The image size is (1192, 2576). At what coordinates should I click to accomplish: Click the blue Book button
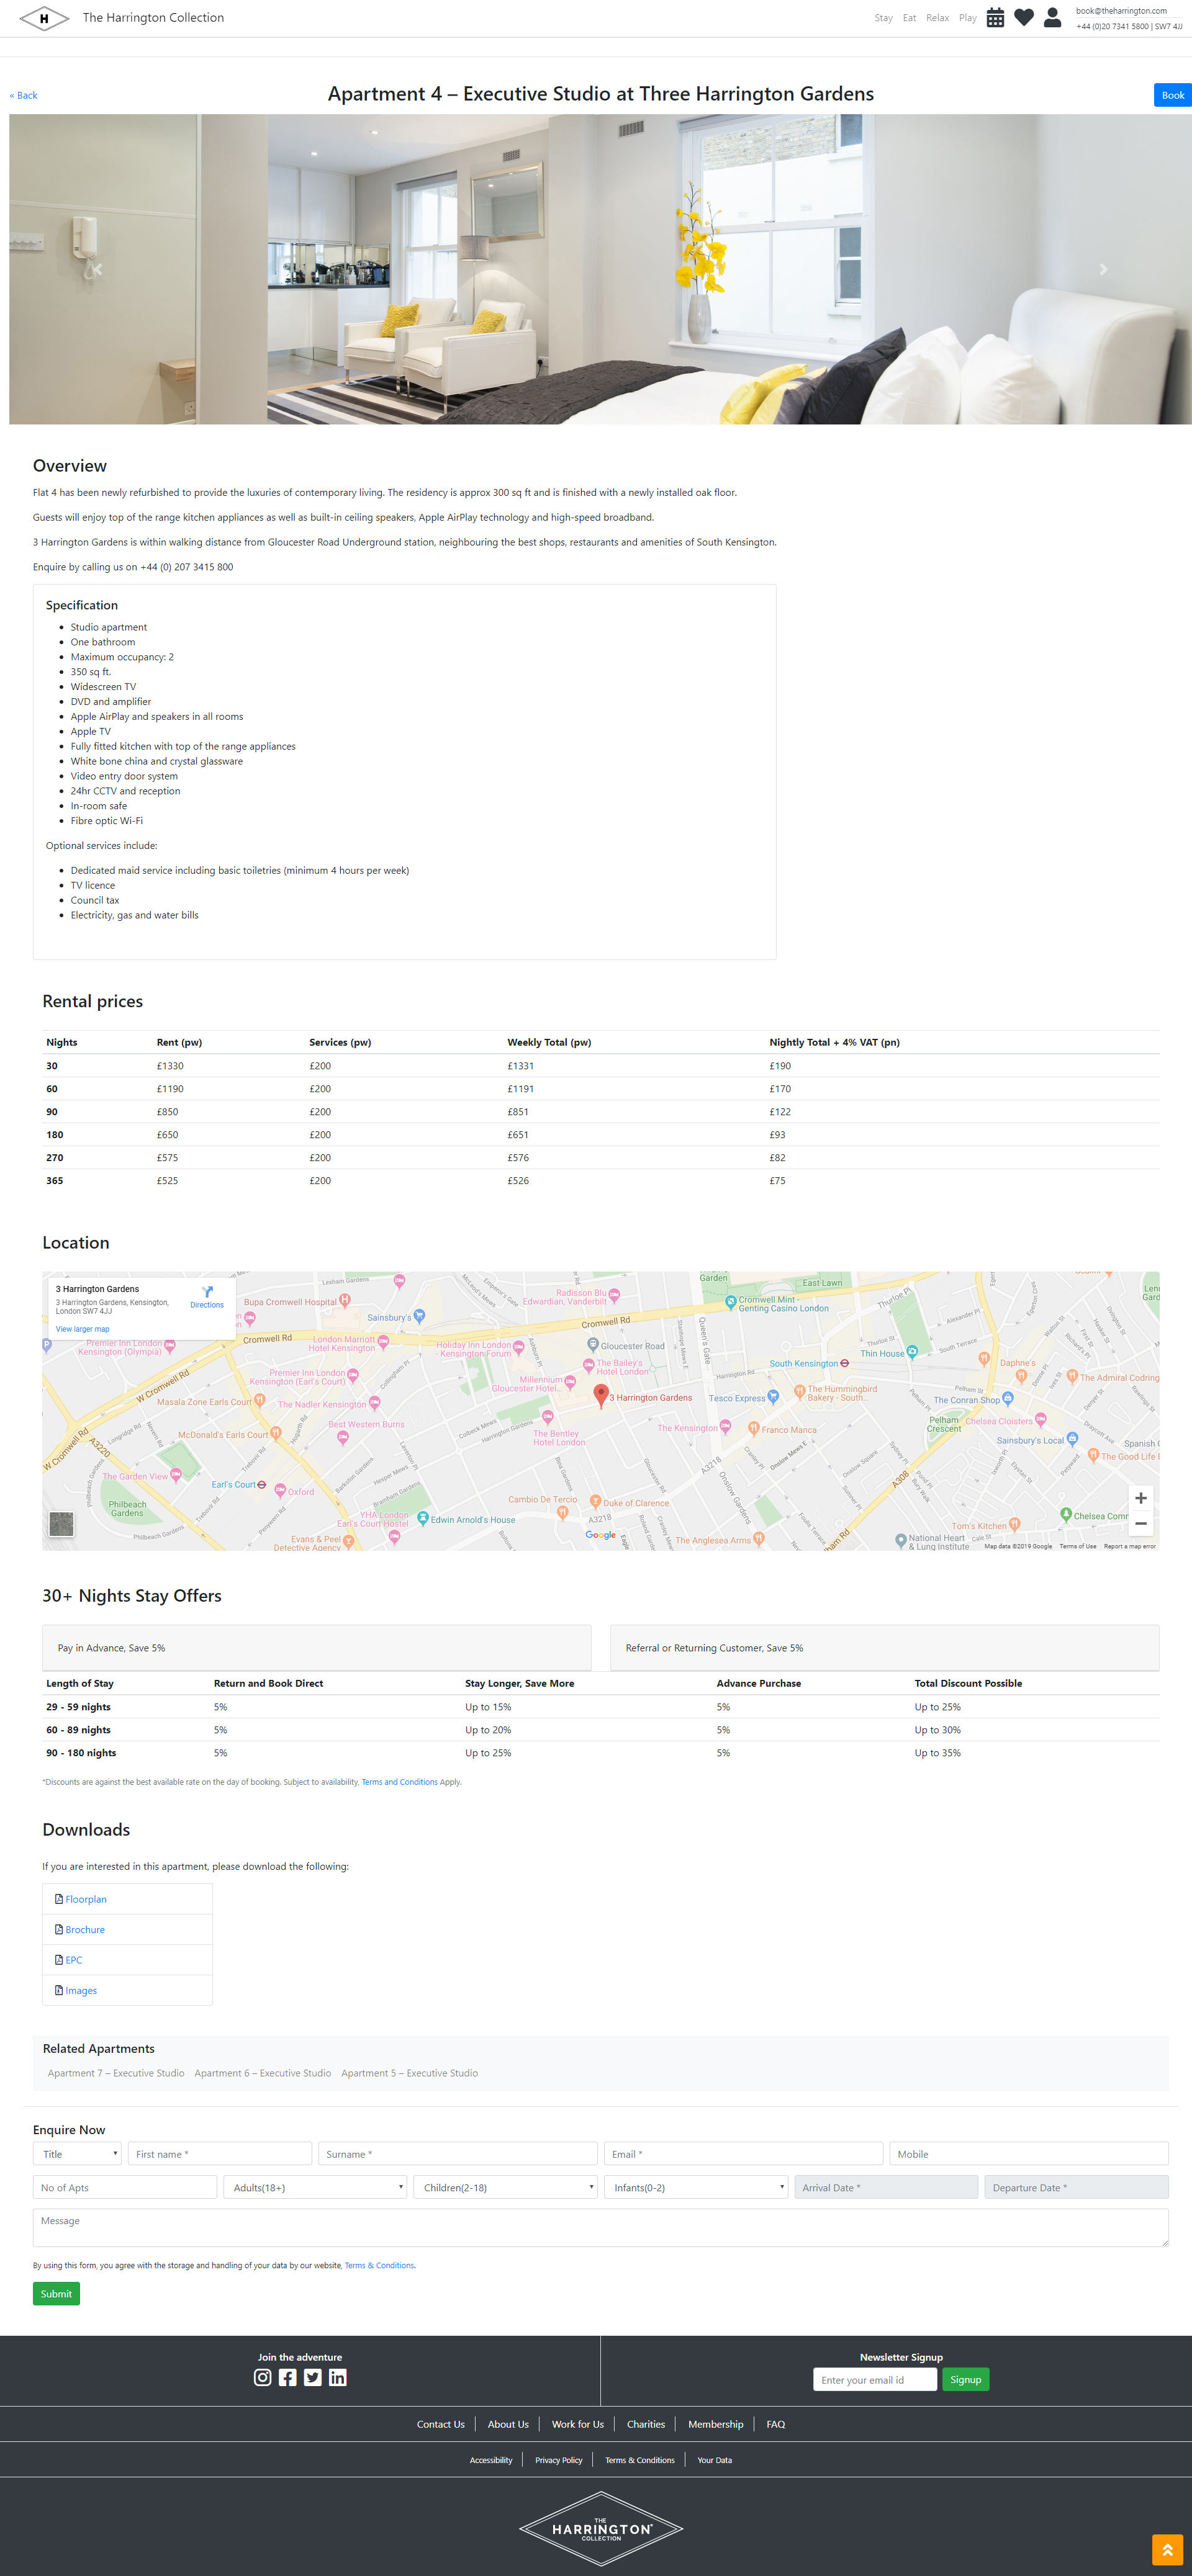1172,95
